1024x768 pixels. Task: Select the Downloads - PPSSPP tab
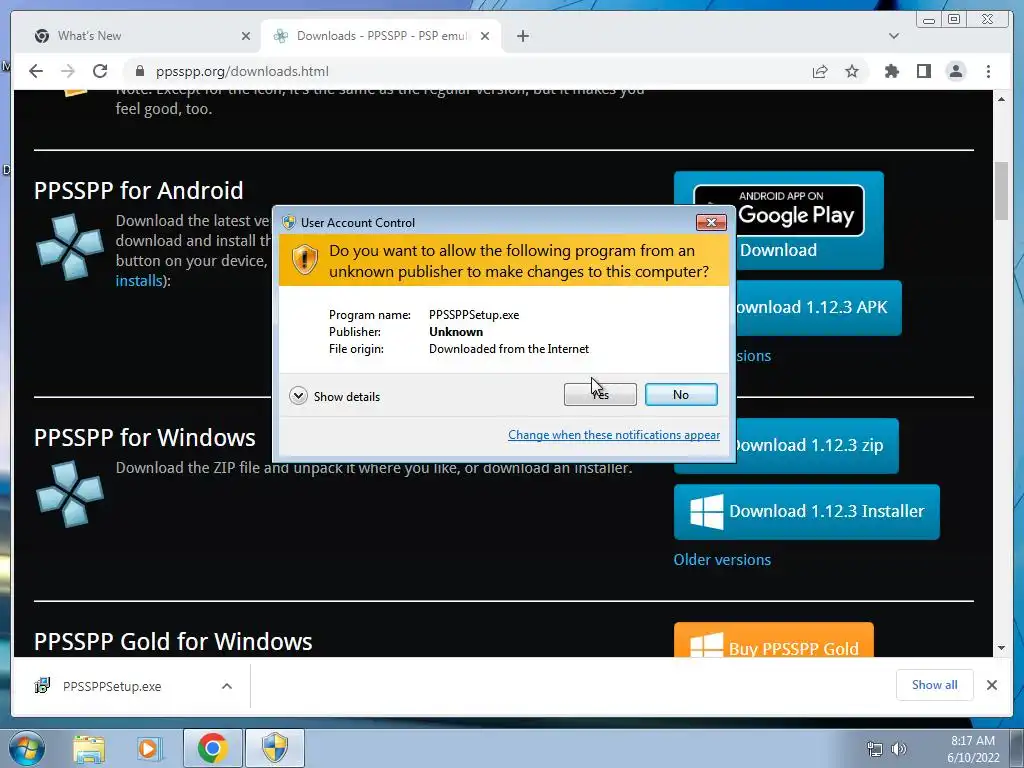[381, 36]
